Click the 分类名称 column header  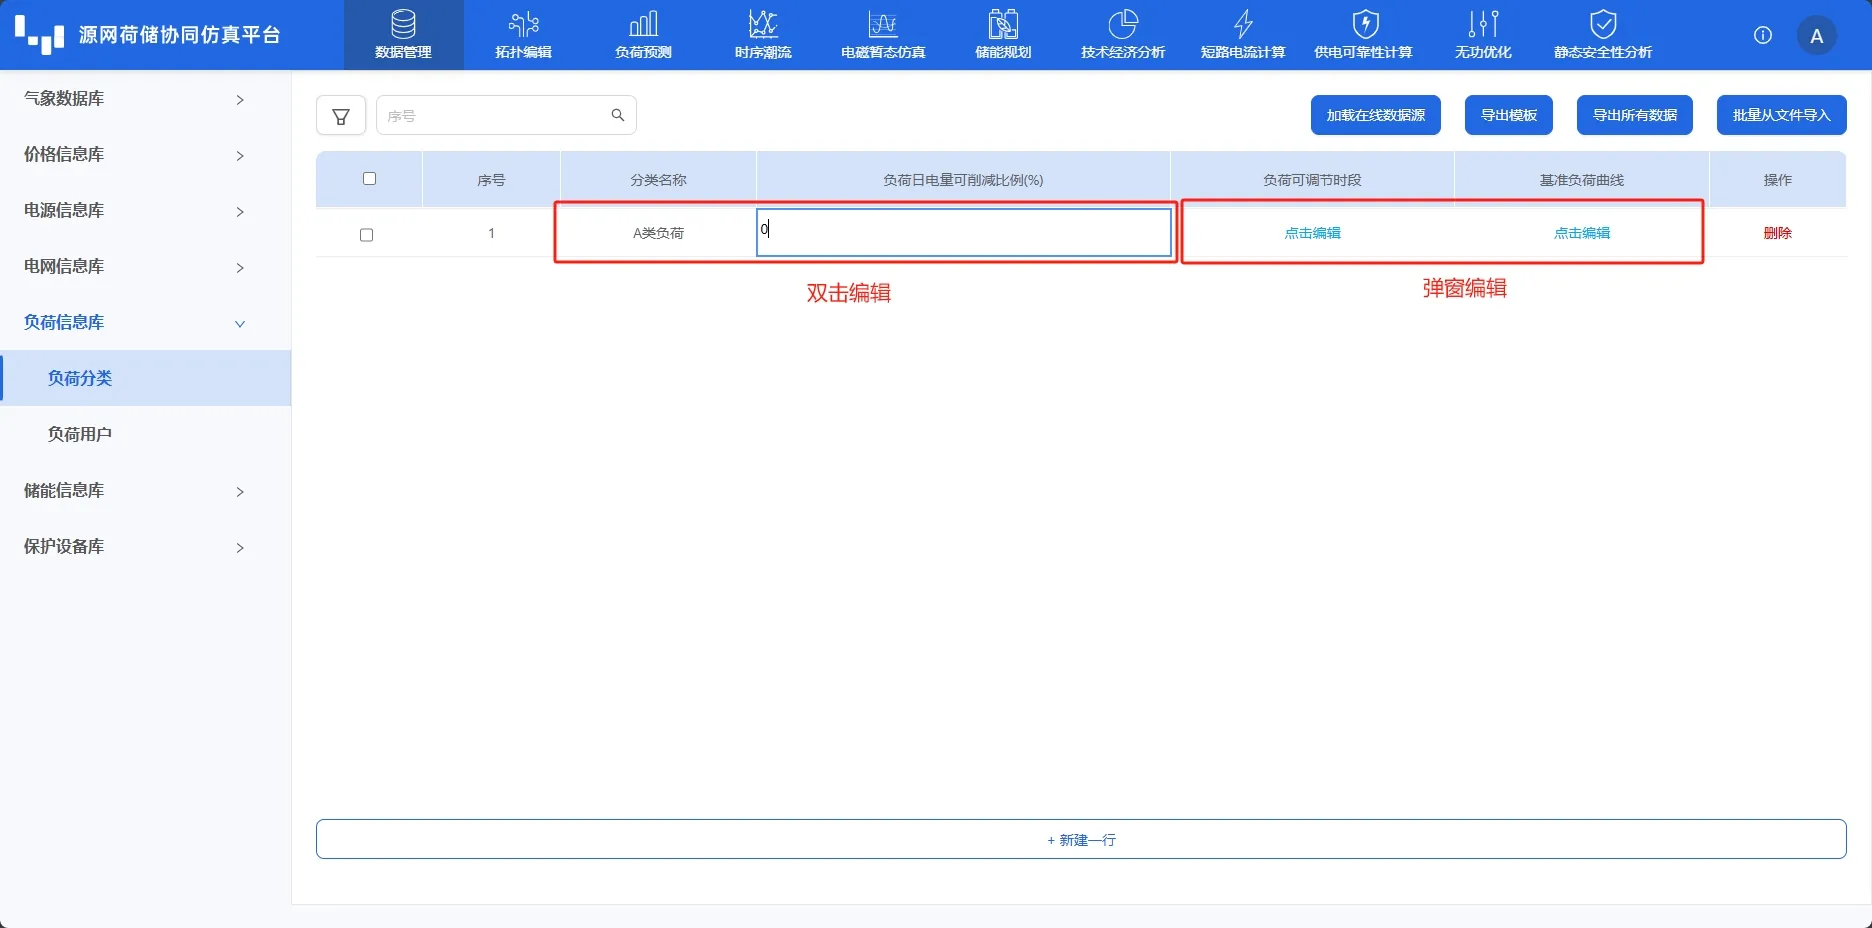(x=658, y=180)
